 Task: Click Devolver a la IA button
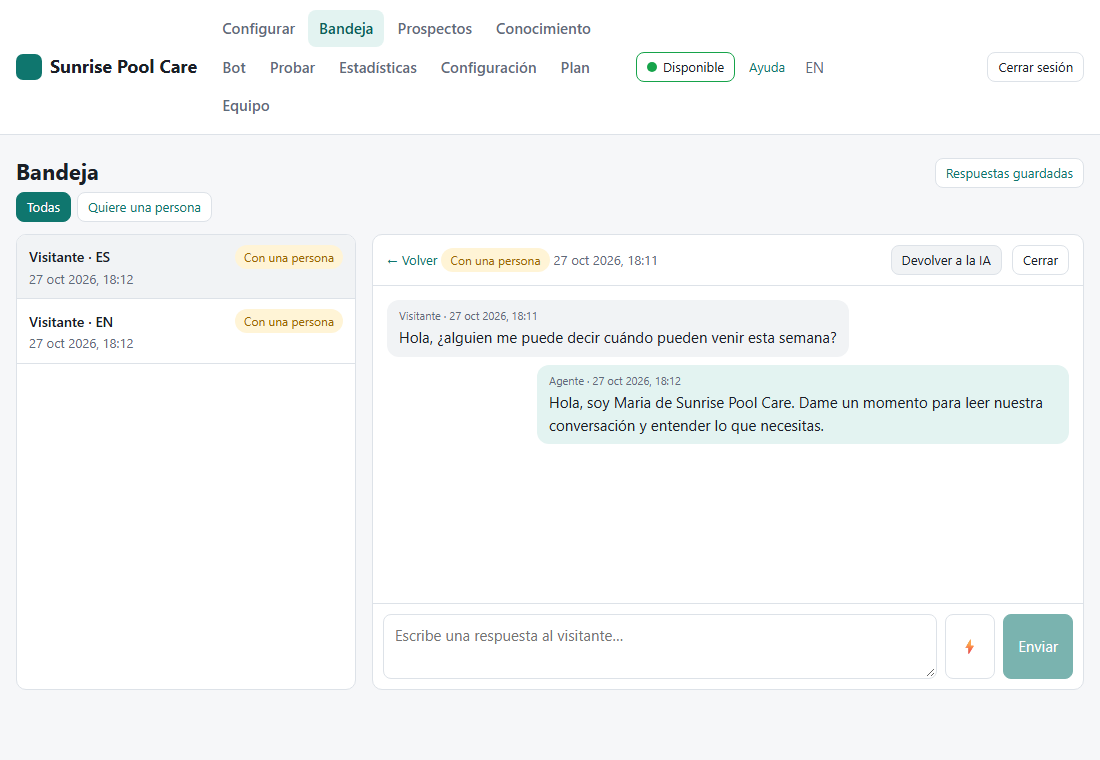pos(946,260)
